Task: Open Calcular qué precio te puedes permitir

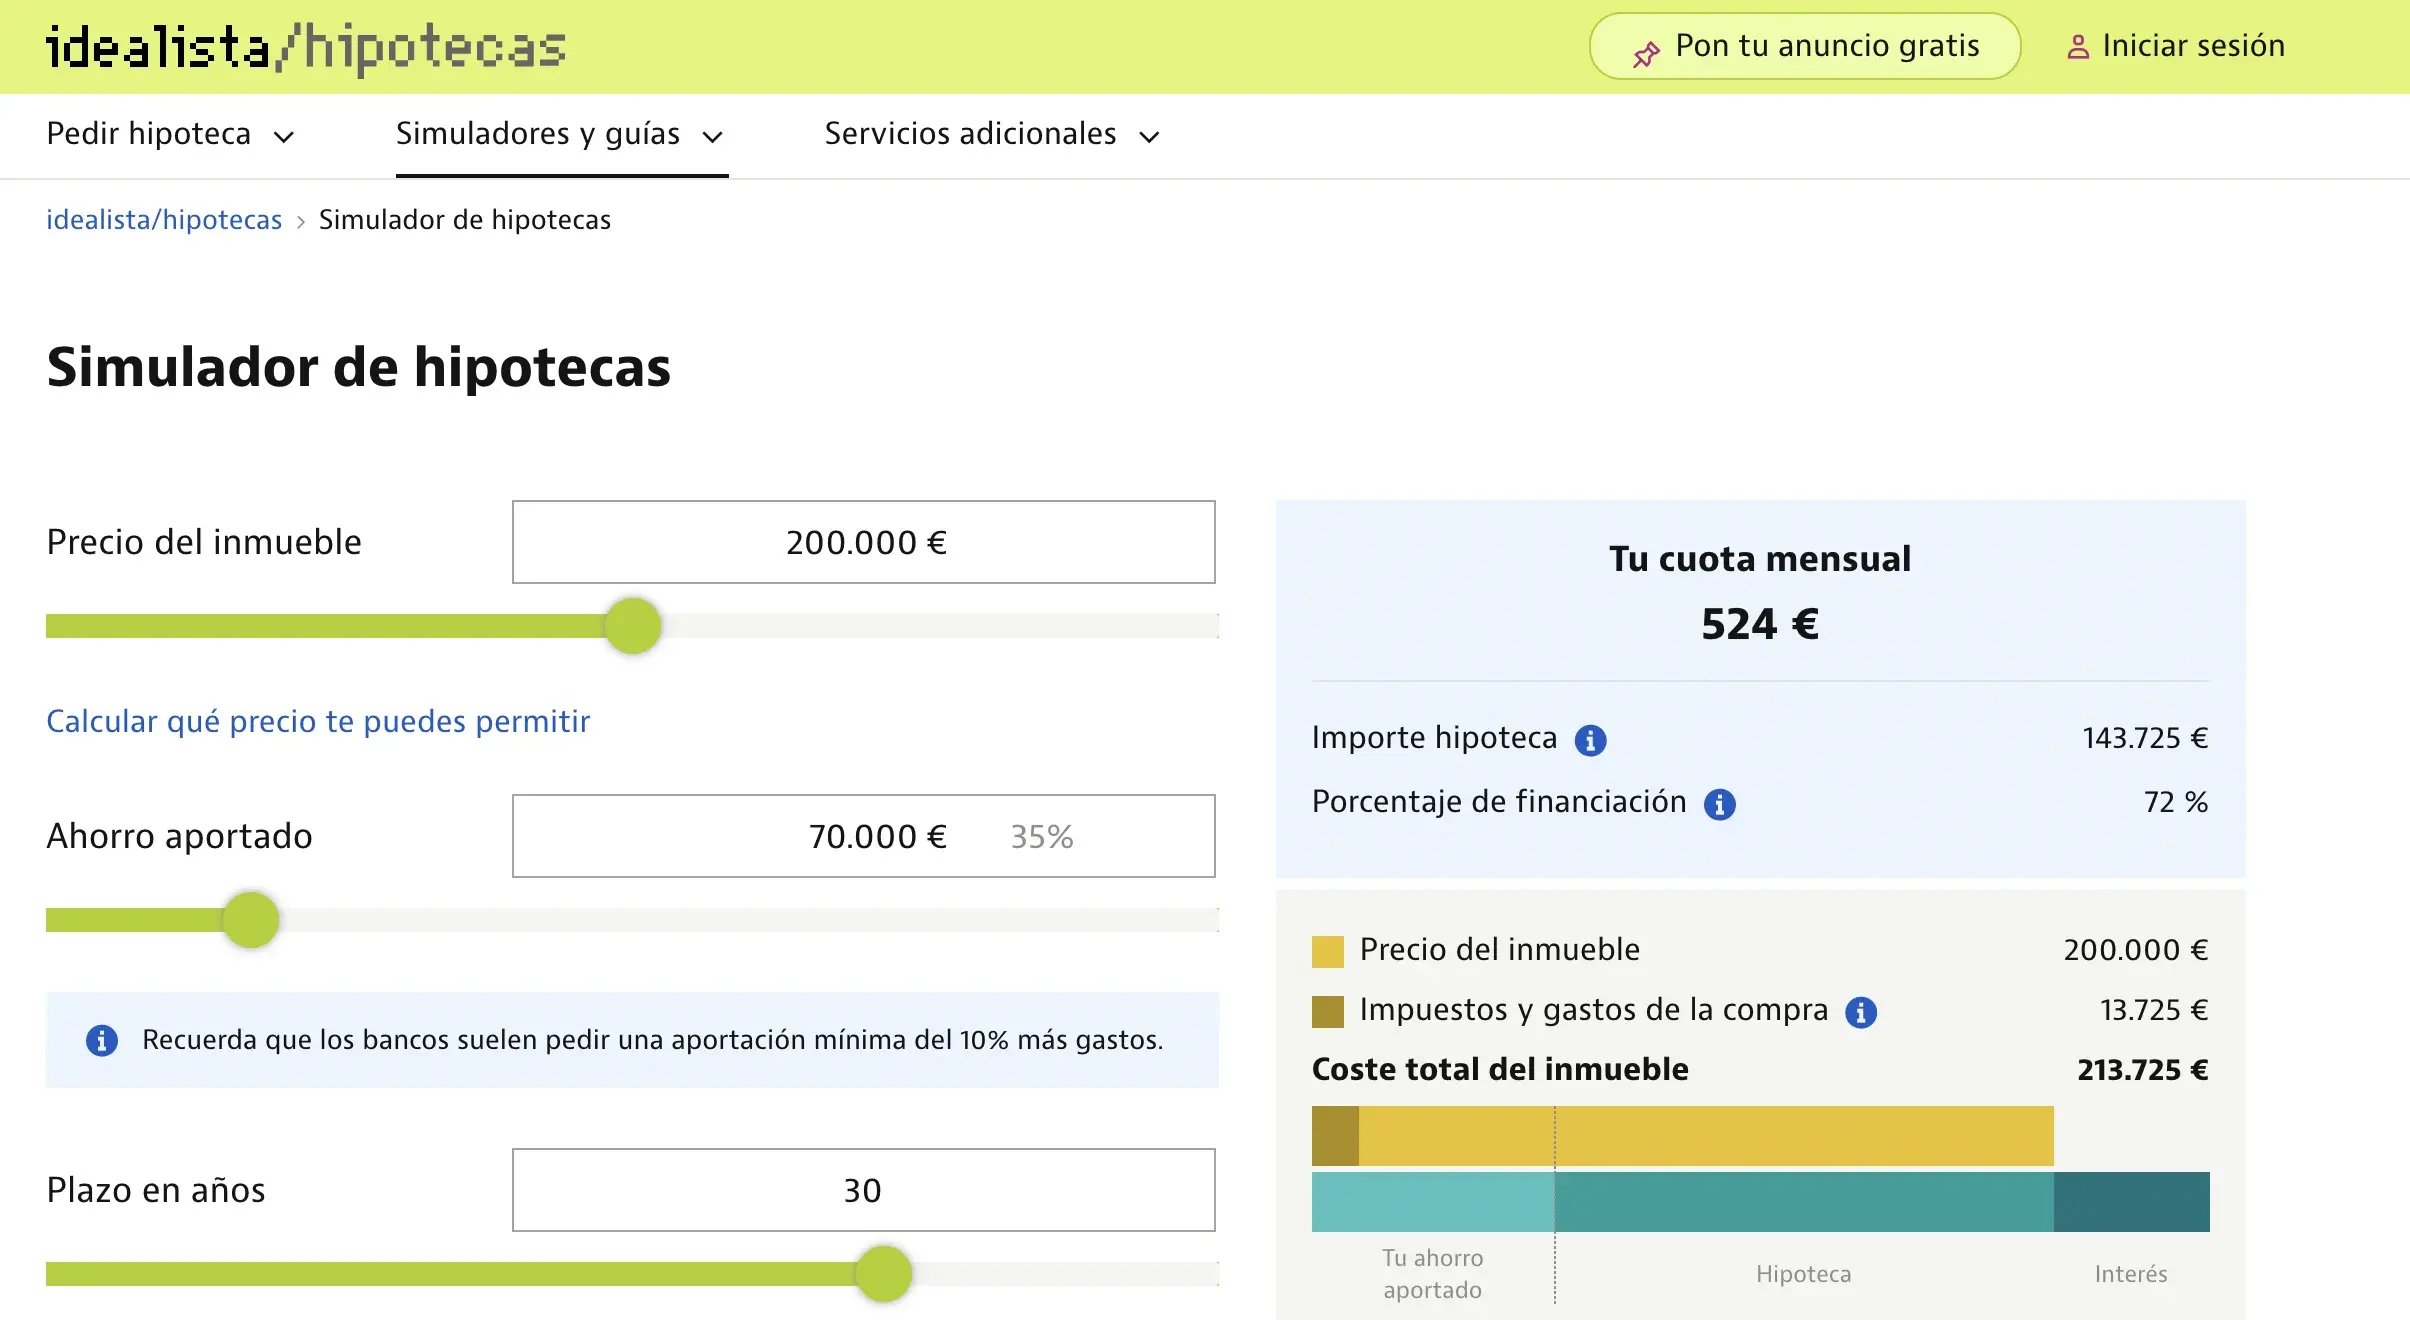Action: 318,721
